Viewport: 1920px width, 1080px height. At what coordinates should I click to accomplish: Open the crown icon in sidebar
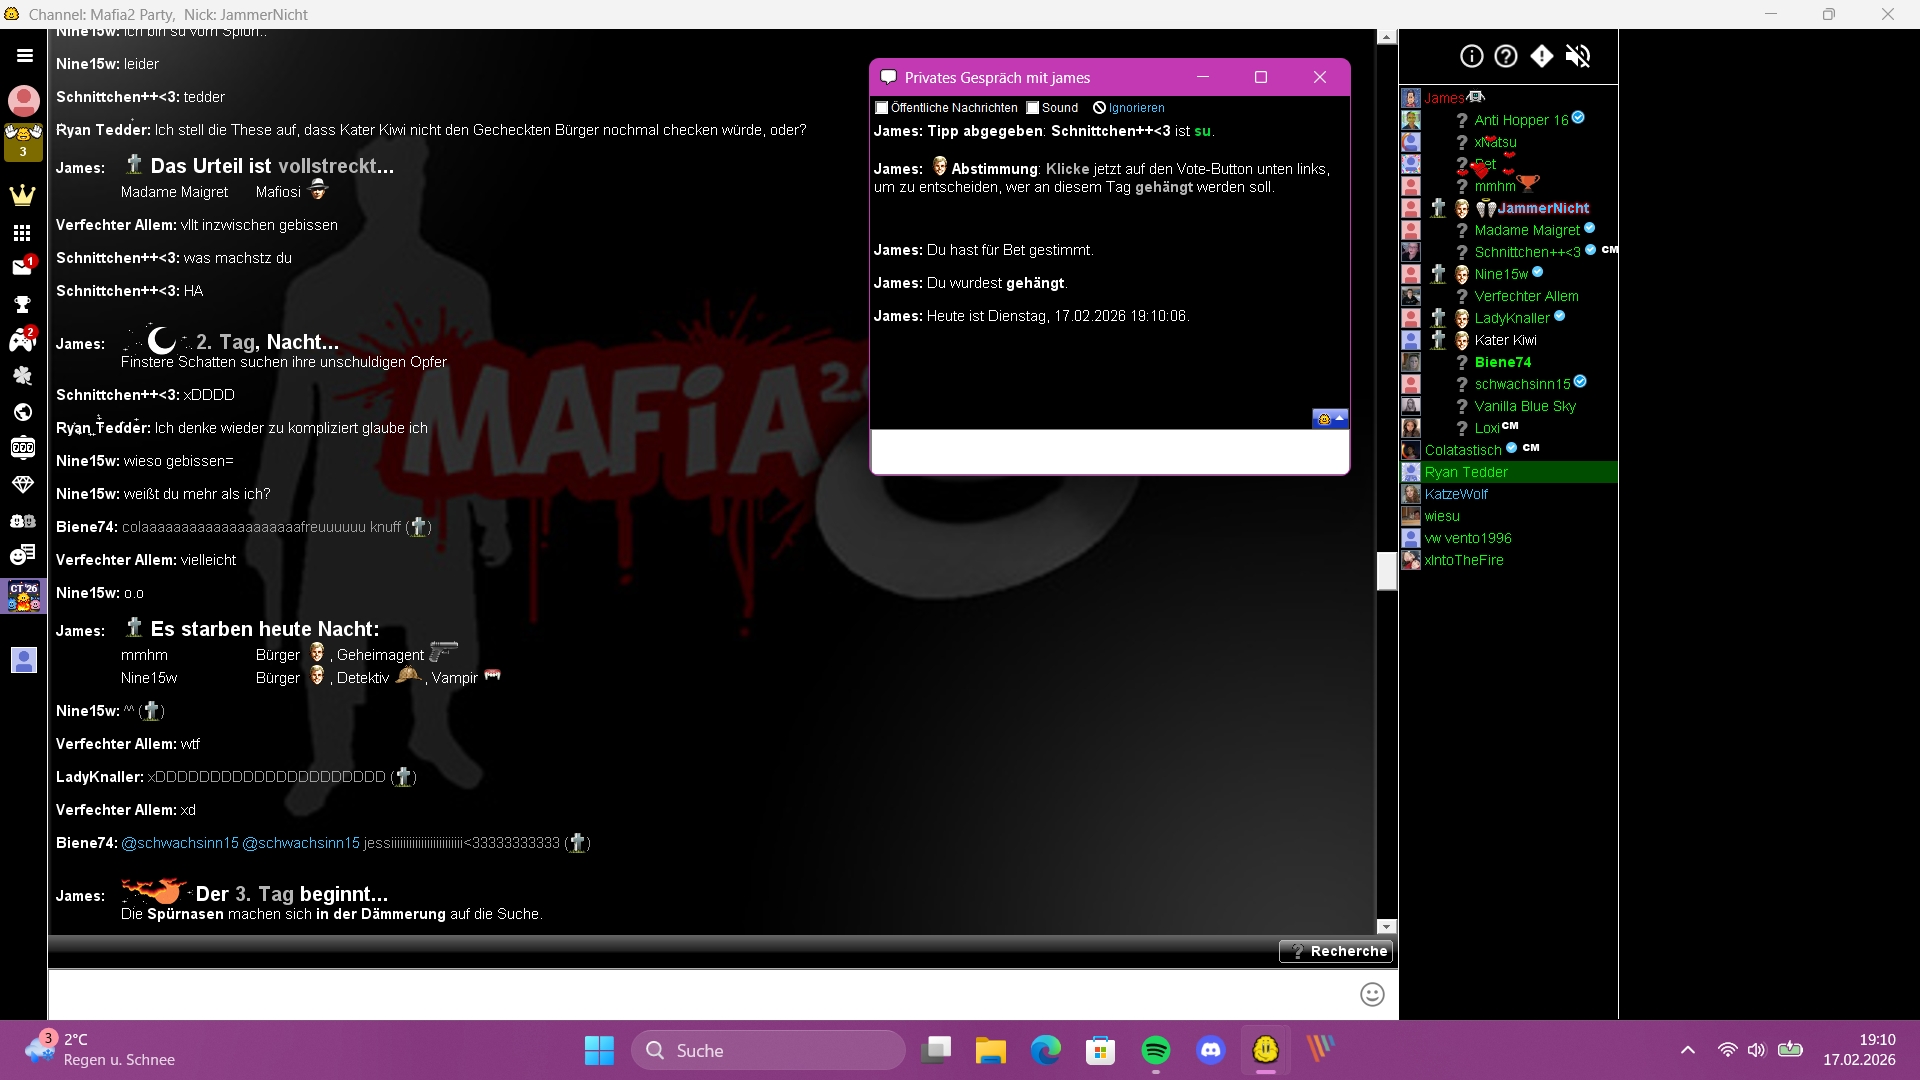point(22,196)
